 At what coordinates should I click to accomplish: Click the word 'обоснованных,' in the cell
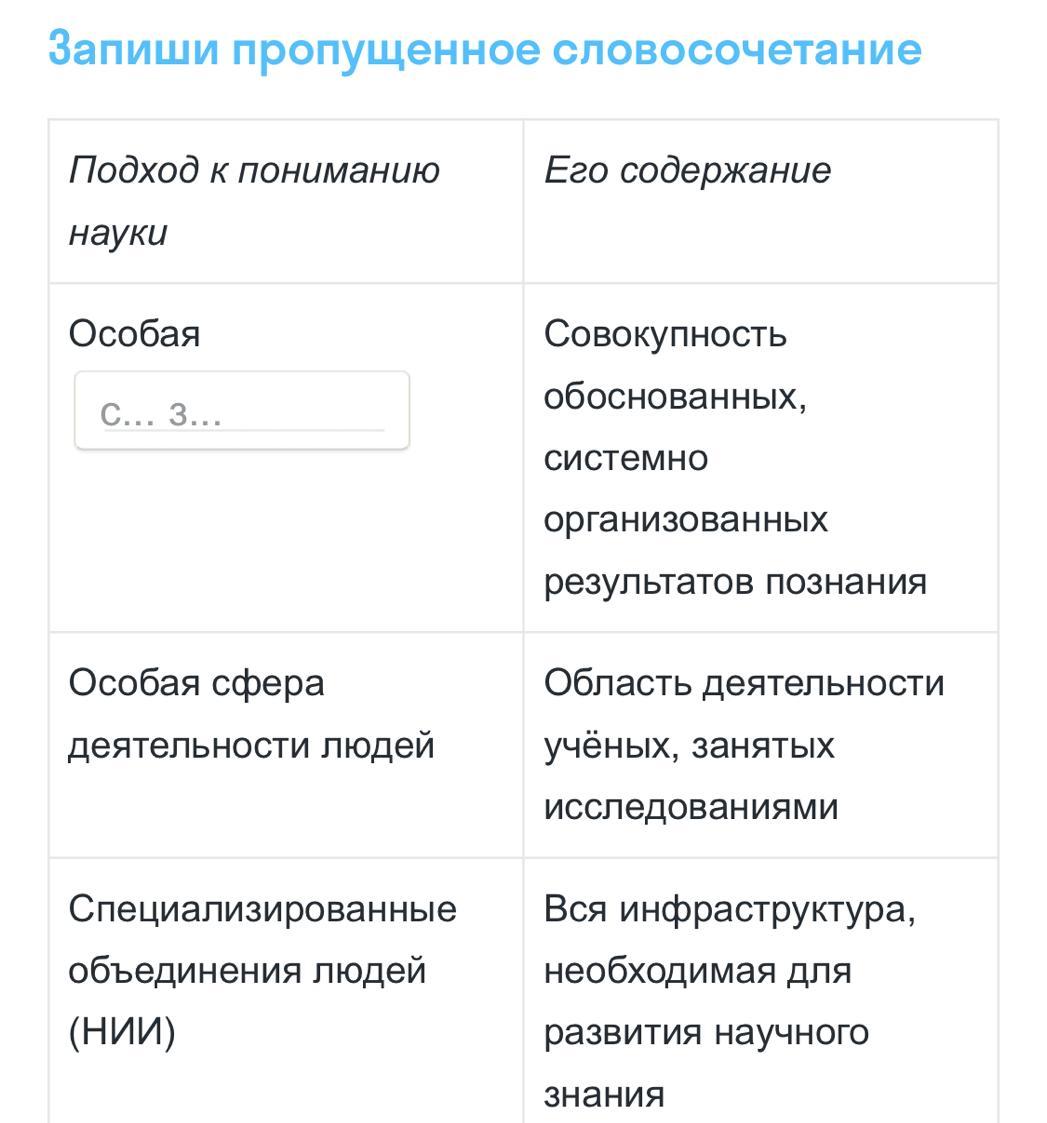click(675, 396)
